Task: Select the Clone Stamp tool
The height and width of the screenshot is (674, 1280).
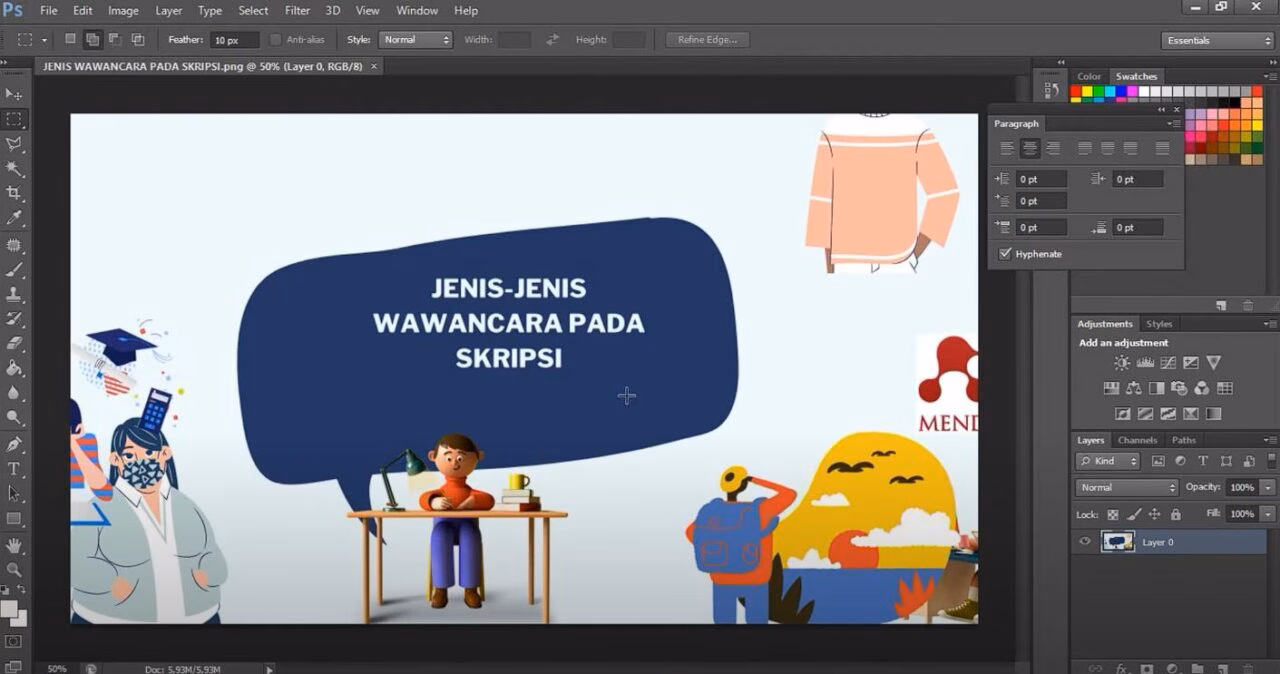Action: [14, 295]
